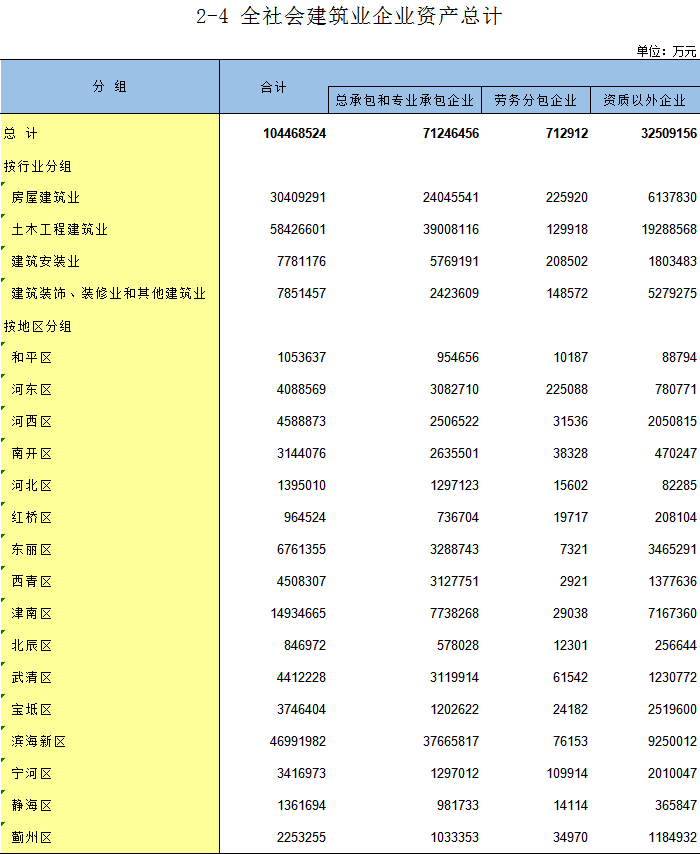The height and width of the screenshot is (854, 700).
Task: Select the 武清区 row label
Action: point(32,678)
